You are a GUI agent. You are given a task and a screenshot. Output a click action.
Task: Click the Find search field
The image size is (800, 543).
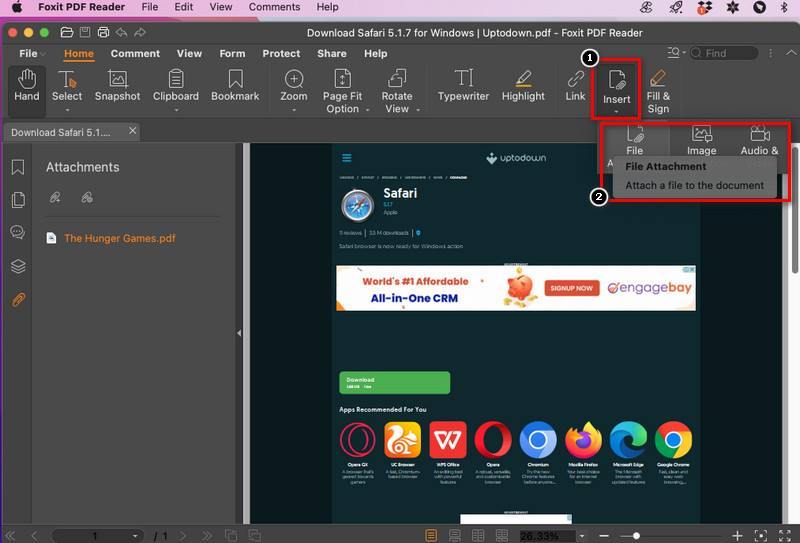[724, 53]
